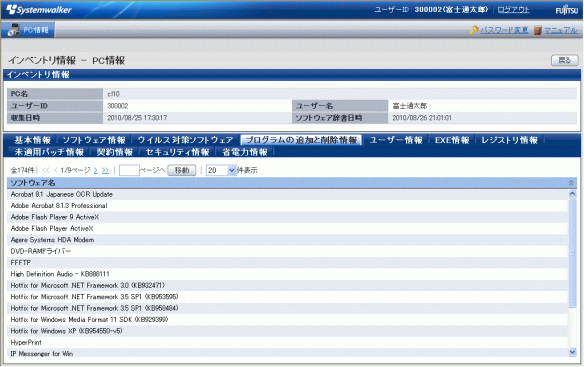Switch to the 契約情報 tab
Screen dimensions: 584x367
point(115,152)
